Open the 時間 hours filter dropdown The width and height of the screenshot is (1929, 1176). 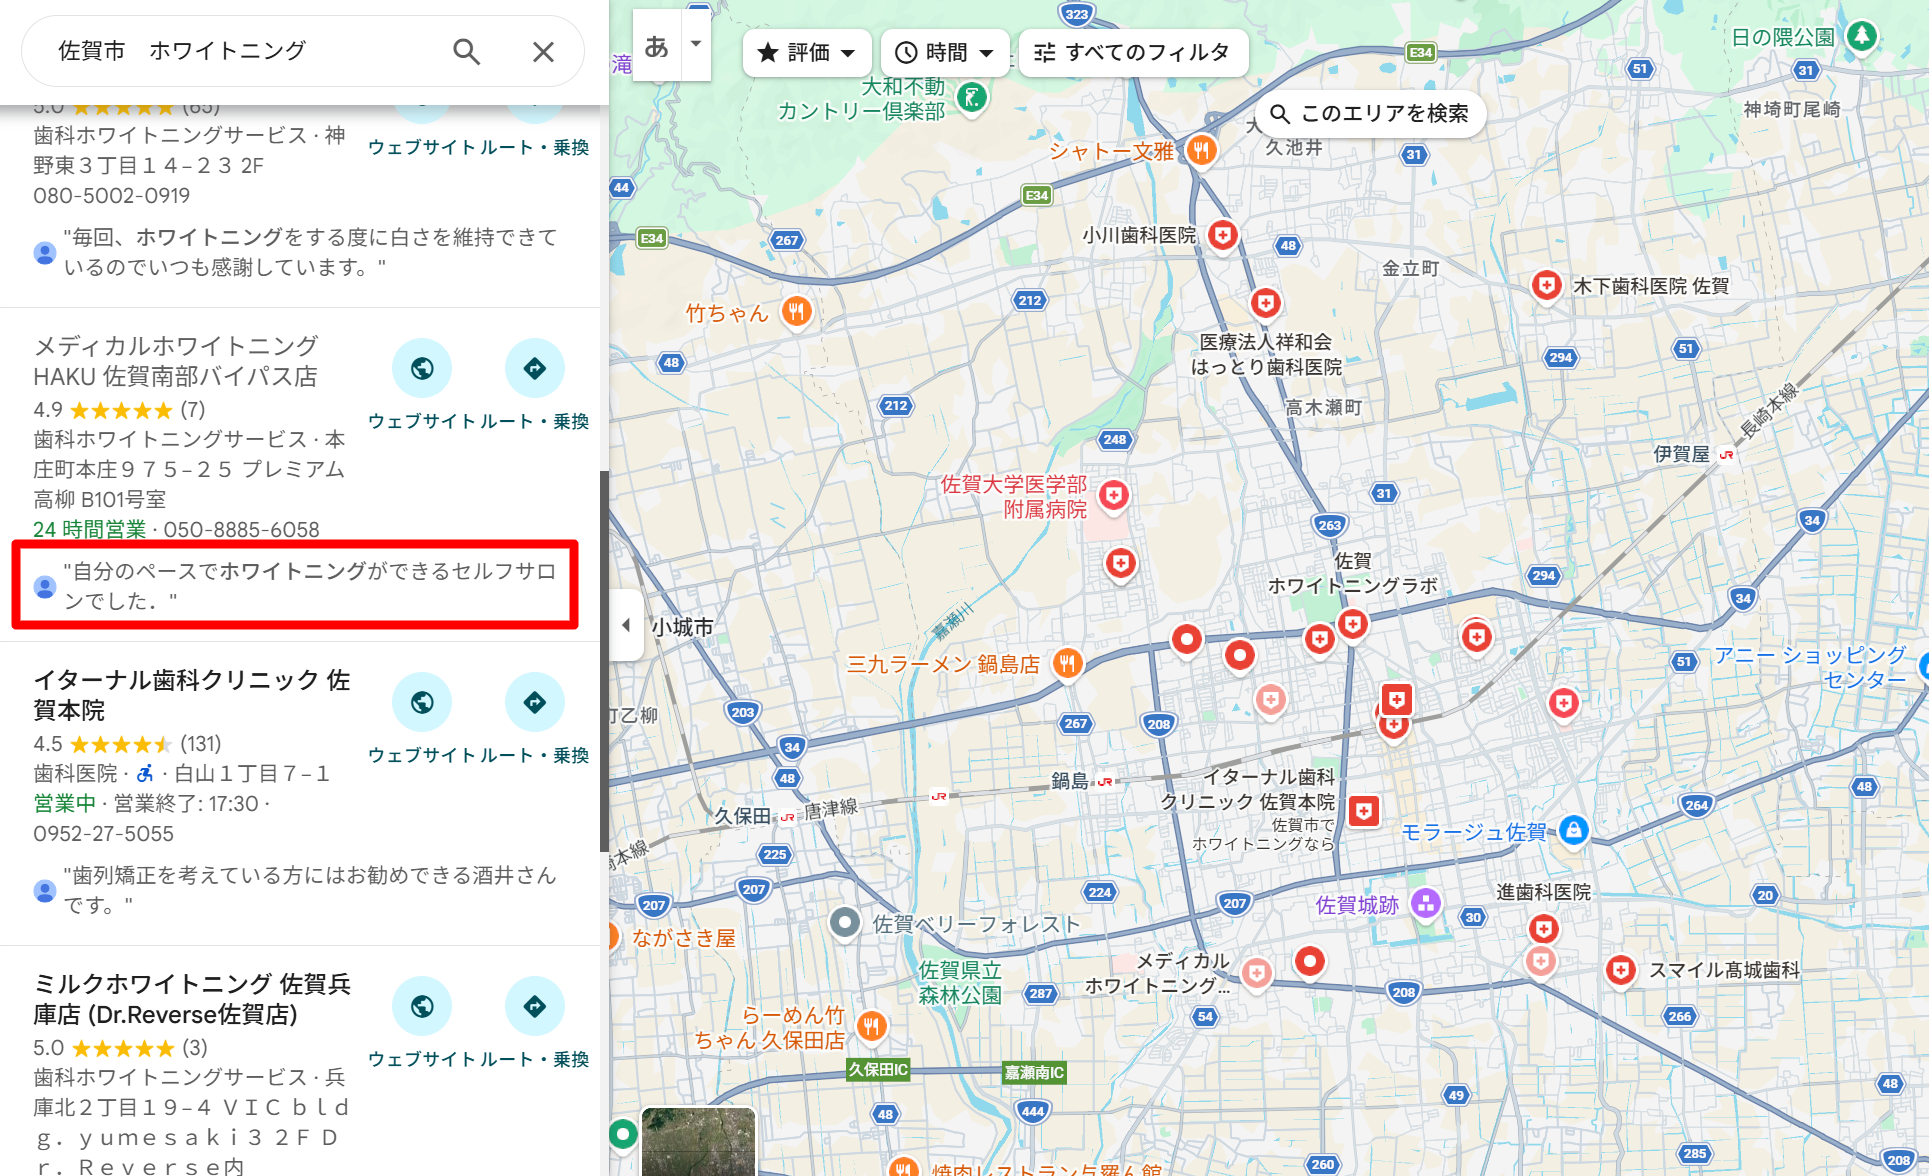pos(944,52)
